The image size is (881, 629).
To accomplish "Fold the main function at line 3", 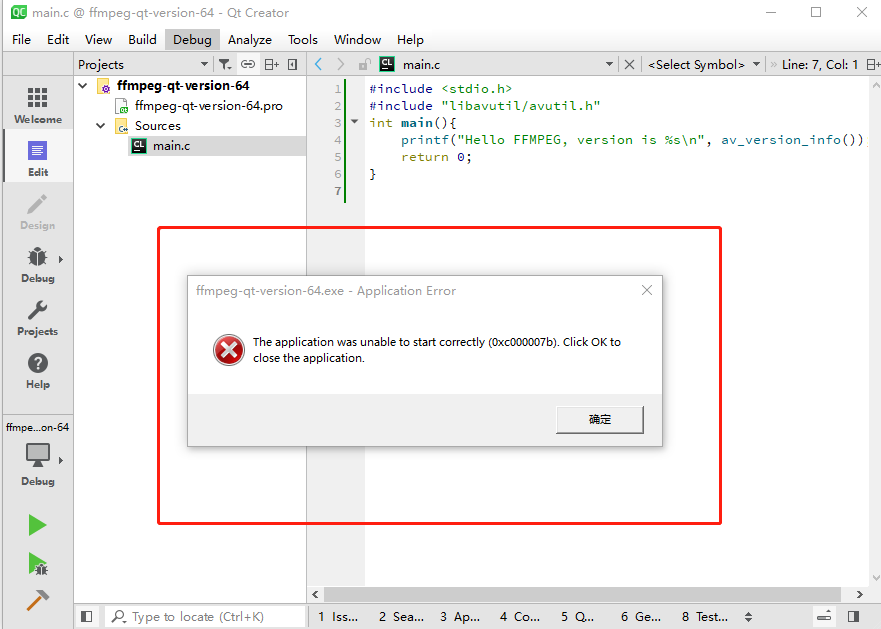I will [355, 121].
